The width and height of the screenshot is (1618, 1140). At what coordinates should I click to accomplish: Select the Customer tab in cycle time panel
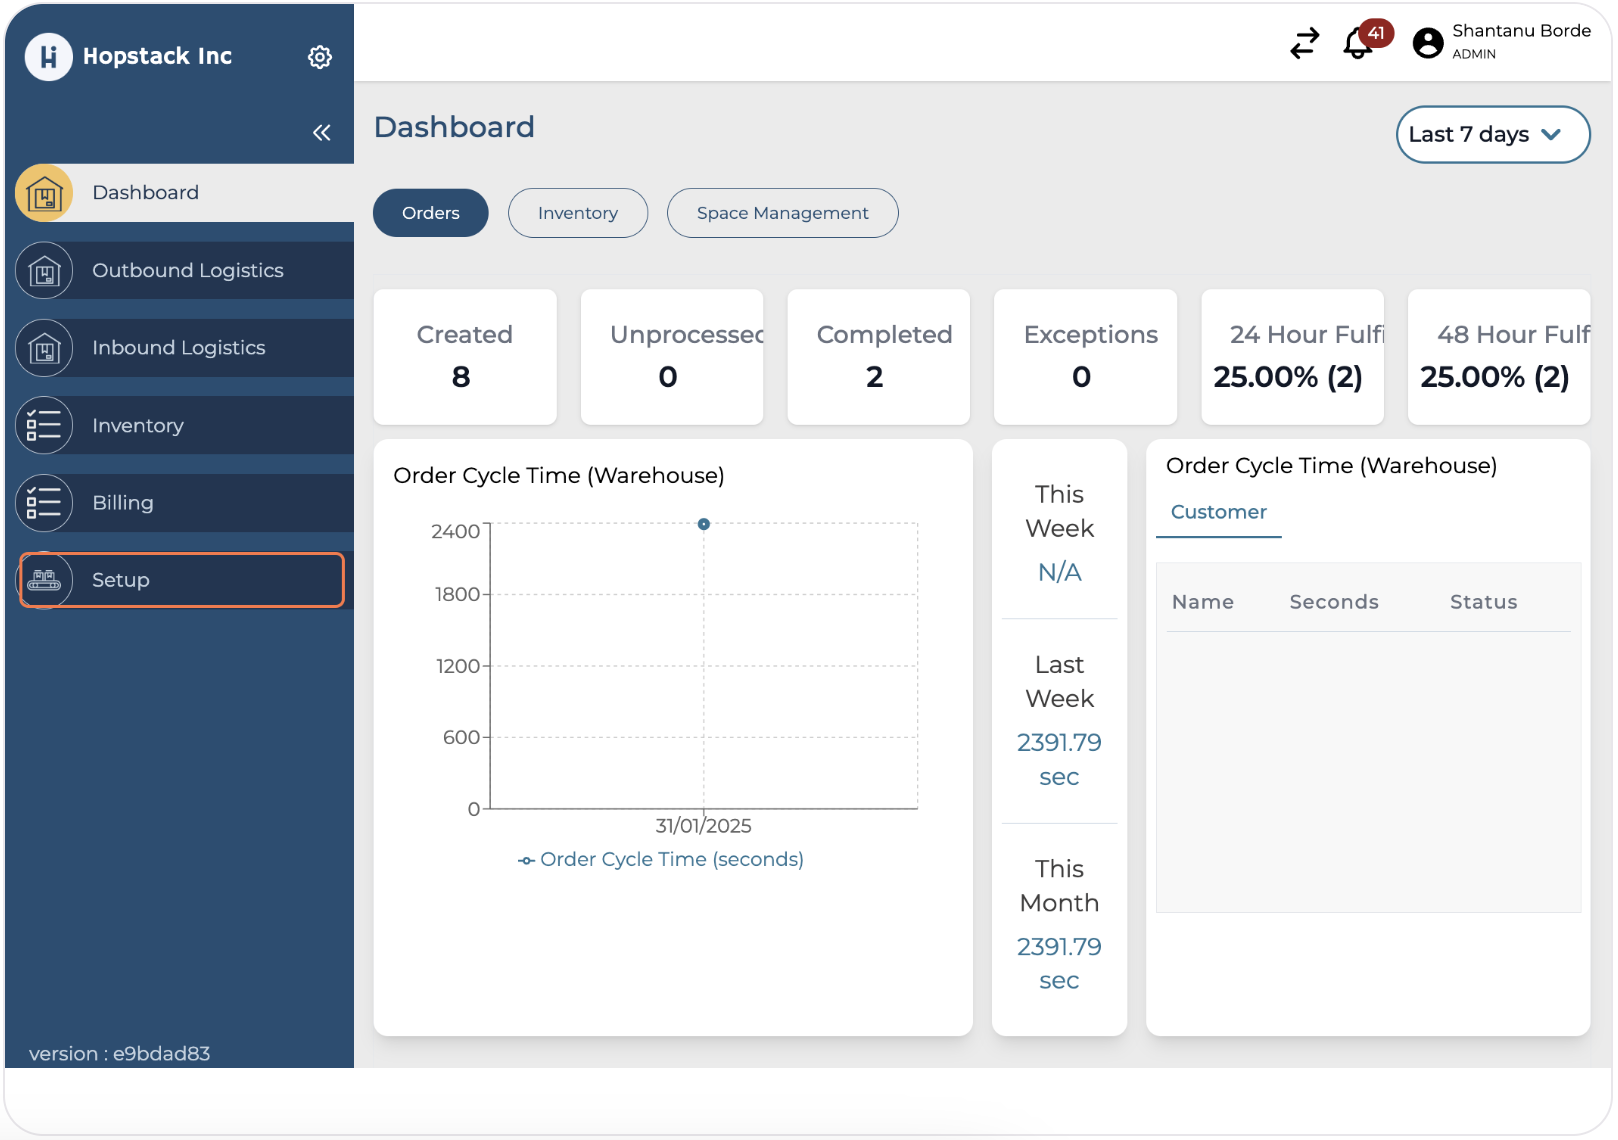tap(1218, 512)
